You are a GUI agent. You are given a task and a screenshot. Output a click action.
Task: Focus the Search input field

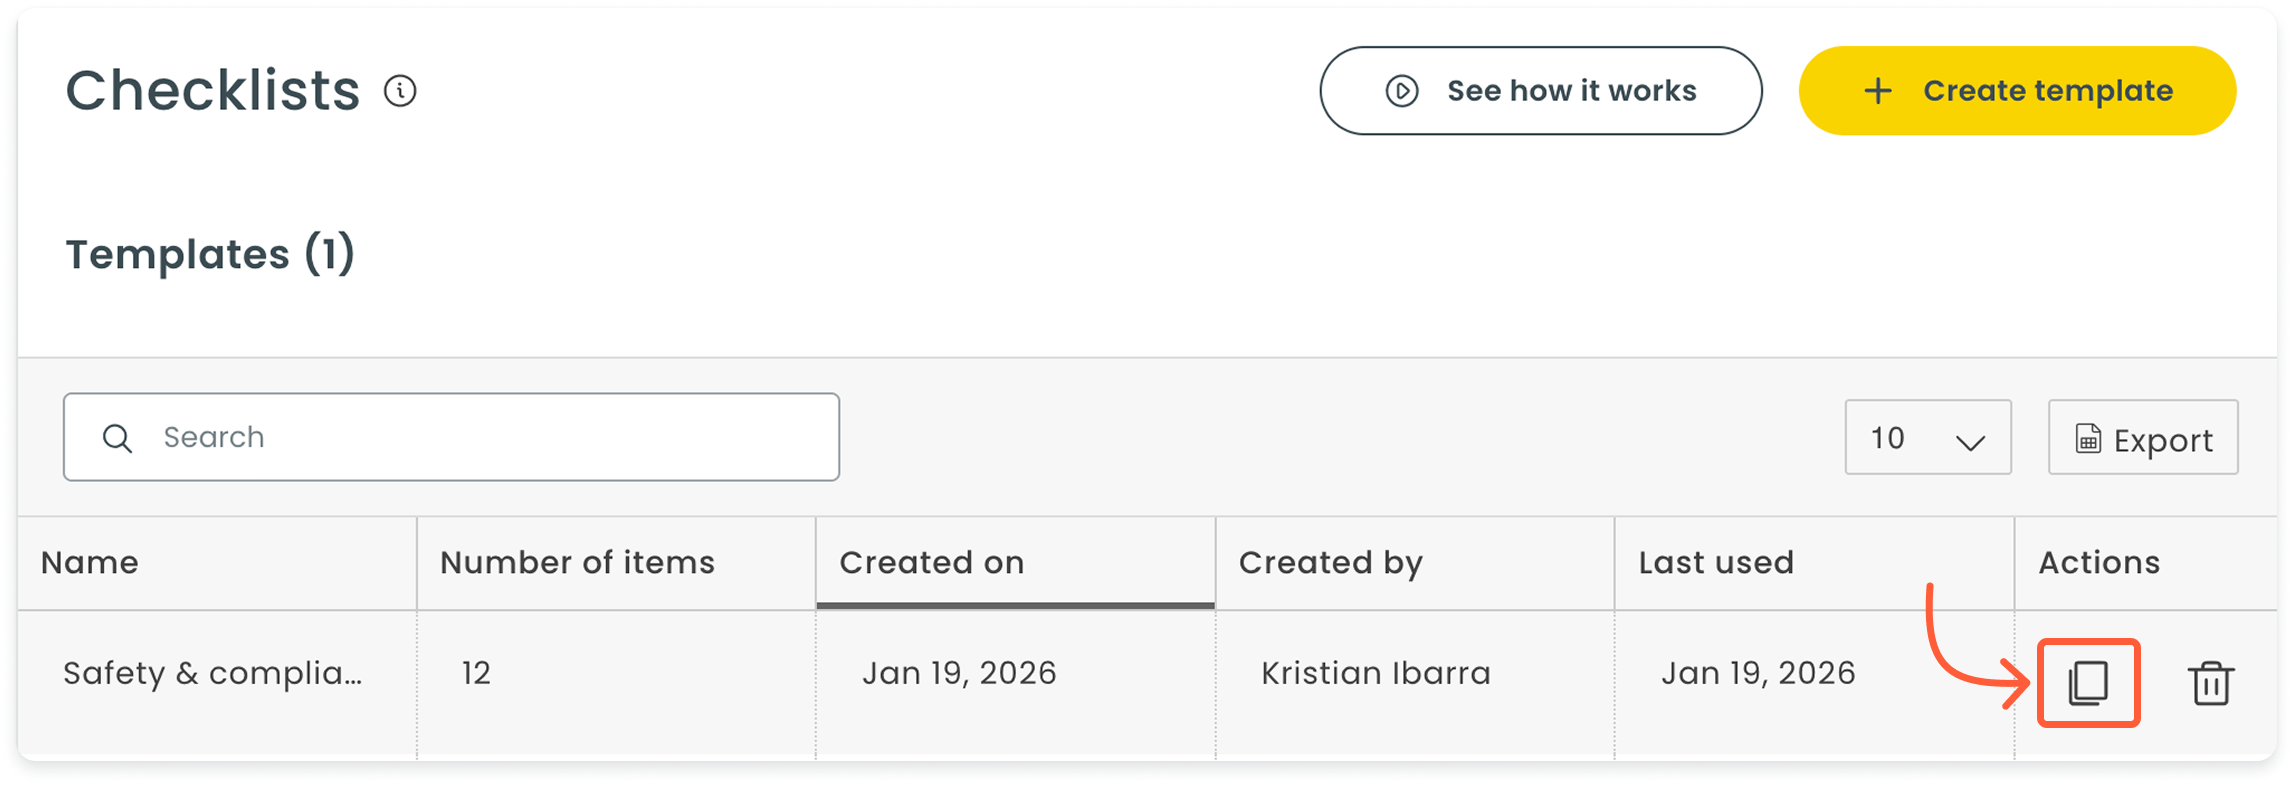[480, 438]
